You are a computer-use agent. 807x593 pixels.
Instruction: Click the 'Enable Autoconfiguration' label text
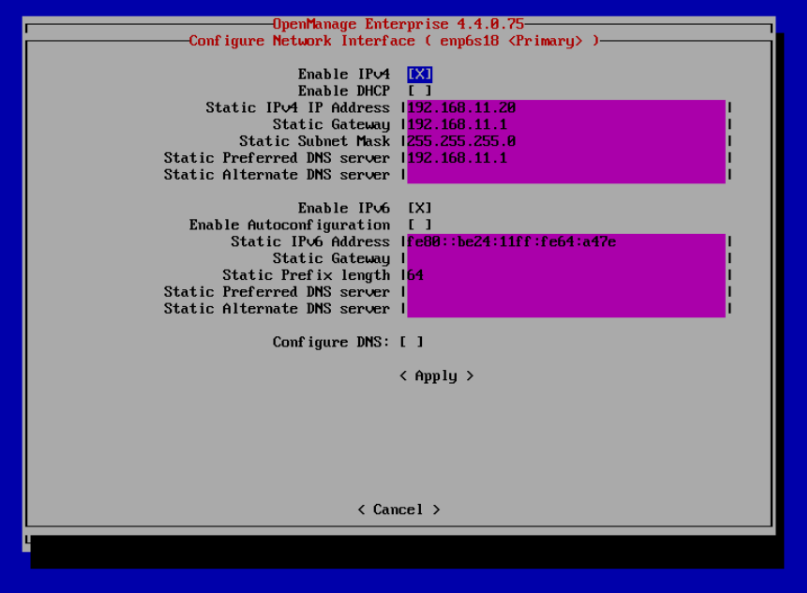click(x=289, y=225)
